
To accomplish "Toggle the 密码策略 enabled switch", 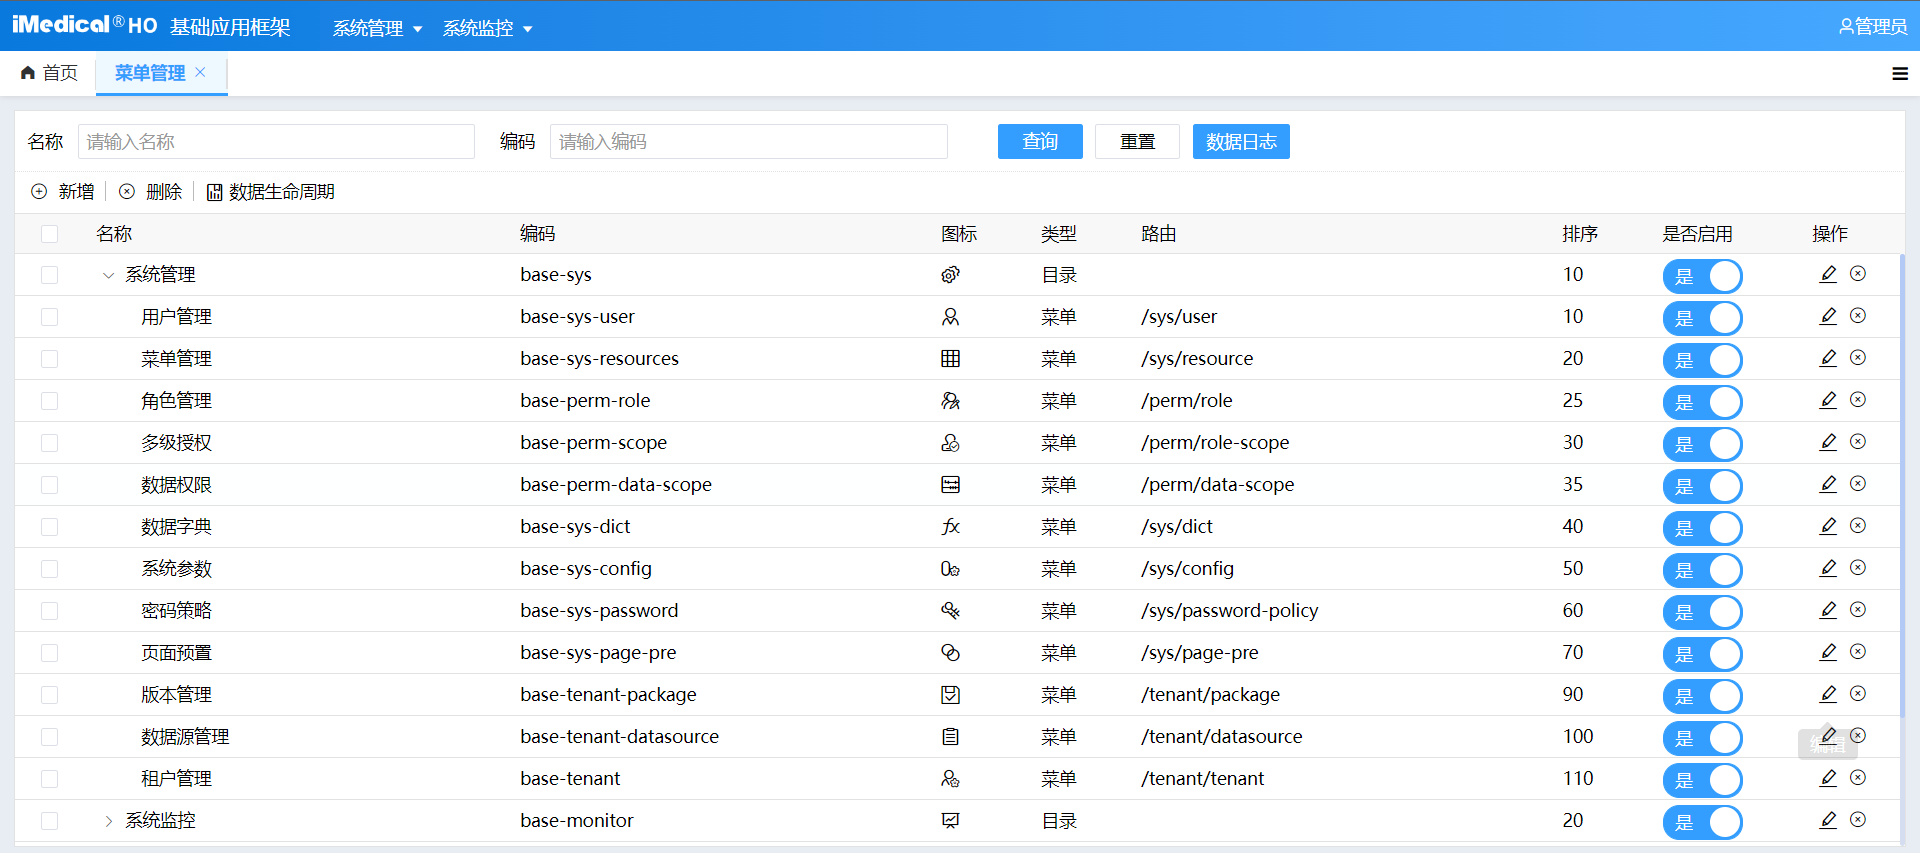I will pos(1702,611).
